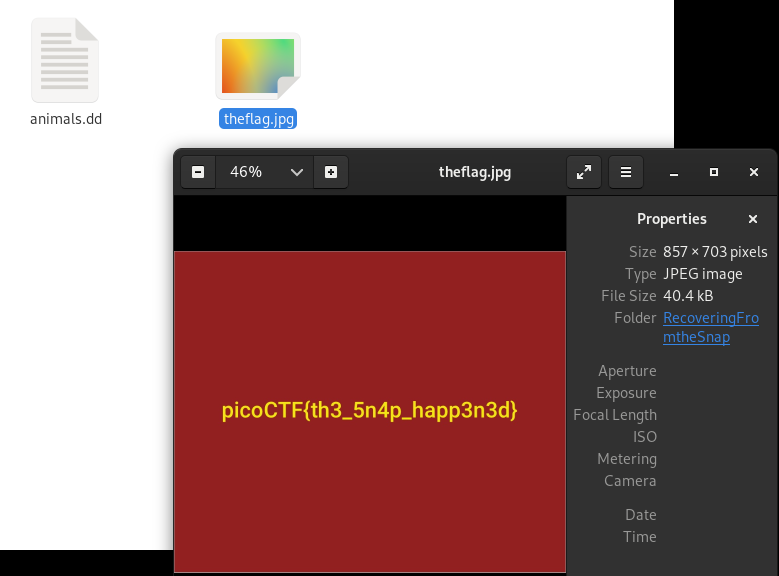779x576 pixels.
Task: Enter fullscreen with the expand arrows icon
Action: [x=584, y=172]
